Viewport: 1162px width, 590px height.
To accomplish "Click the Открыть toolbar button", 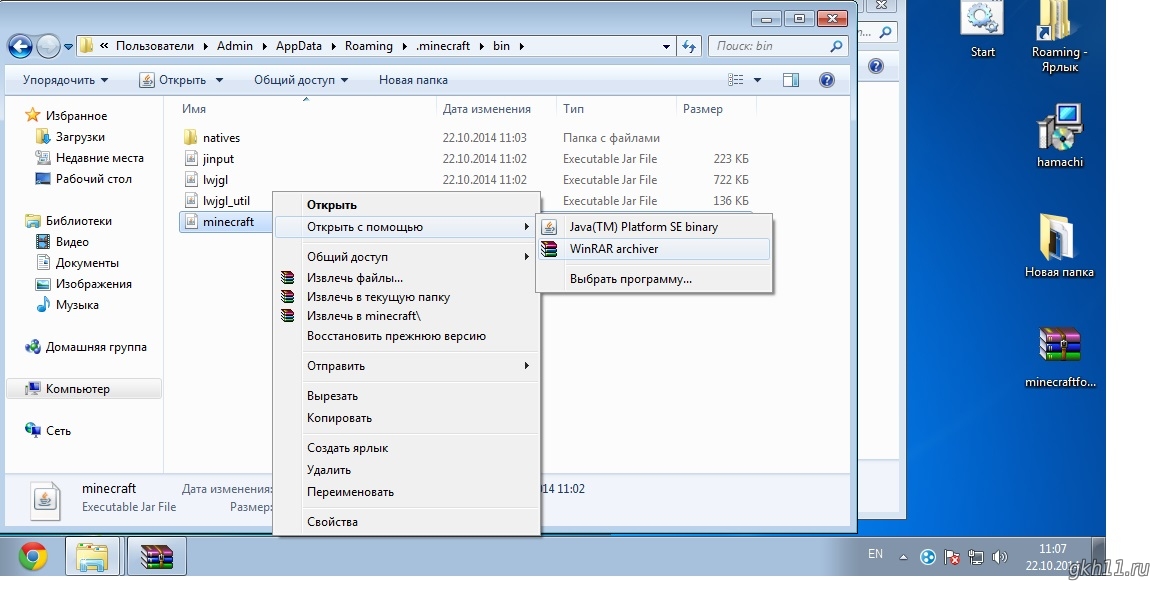I will [x=173, y=80].
